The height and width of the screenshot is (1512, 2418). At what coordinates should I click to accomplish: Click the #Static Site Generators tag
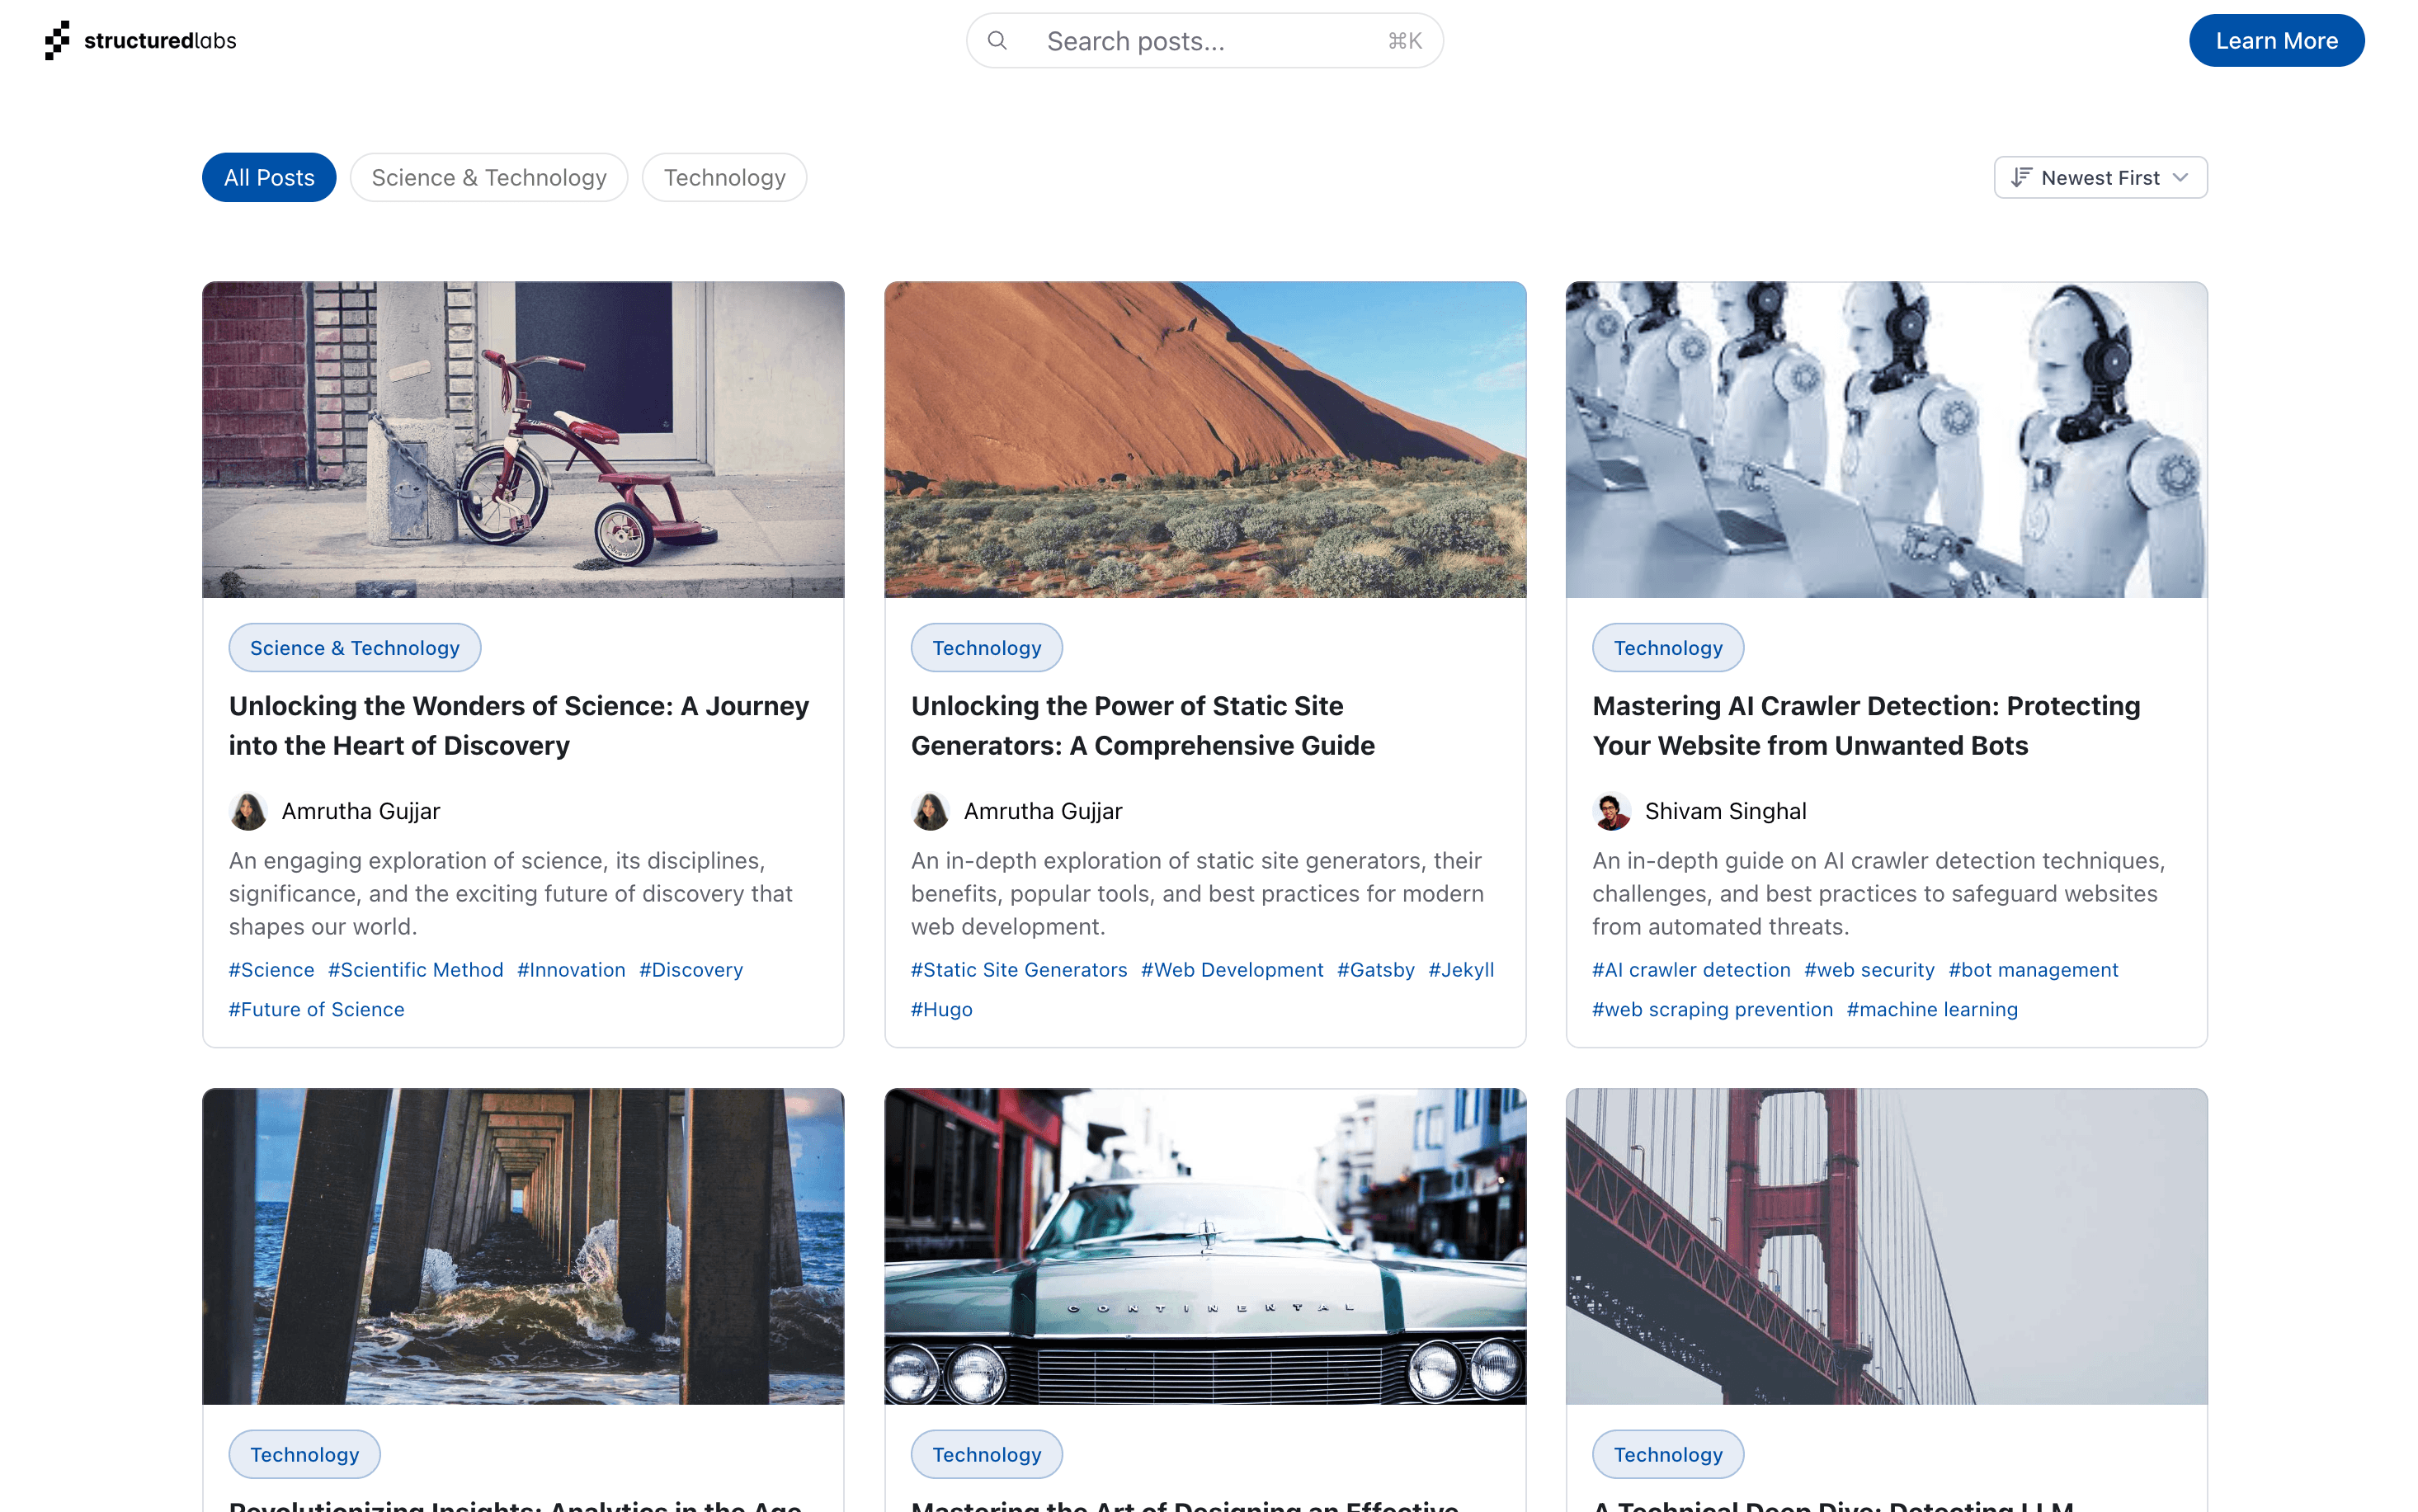pyautogui.click(x=1019, y=970)
